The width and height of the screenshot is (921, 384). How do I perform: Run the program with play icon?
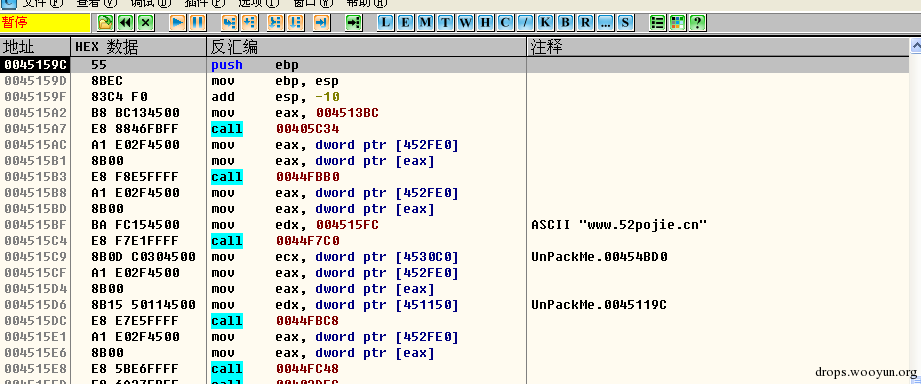(177, 23)
